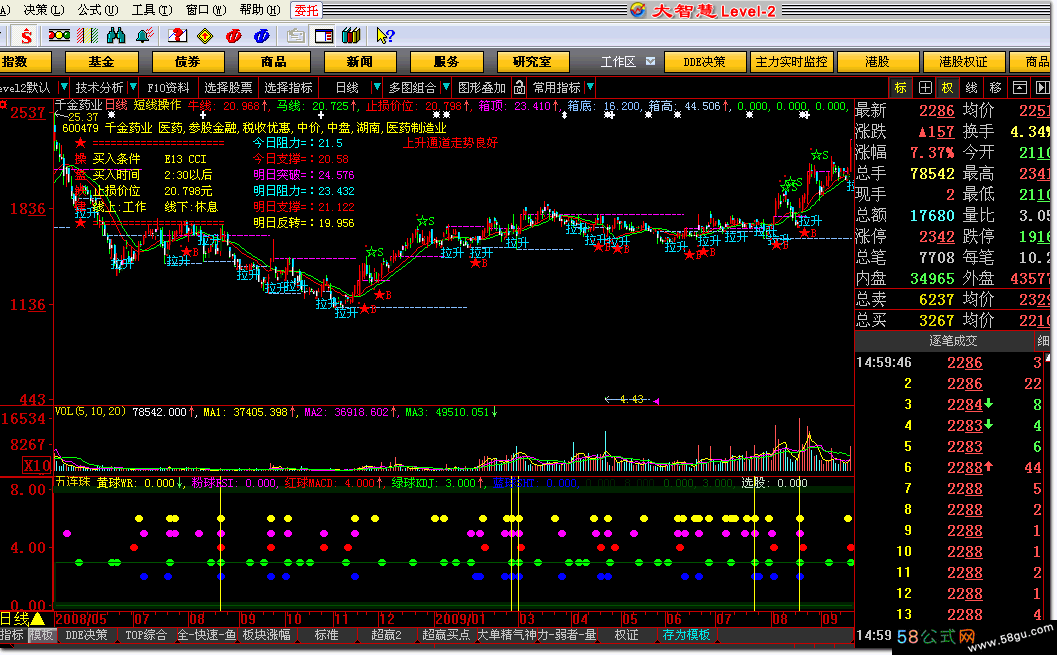Click the skip-to-end panel icon
The height and width of the screenshot is (655, 1057).
coord(1042,88)
